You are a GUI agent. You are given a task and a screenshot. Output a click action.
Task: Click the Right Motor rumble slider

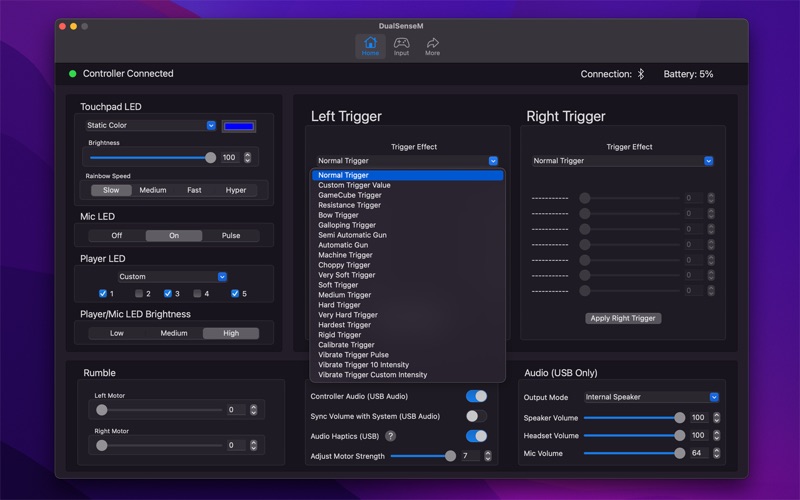pyautogui.click(x=159, y=445)
